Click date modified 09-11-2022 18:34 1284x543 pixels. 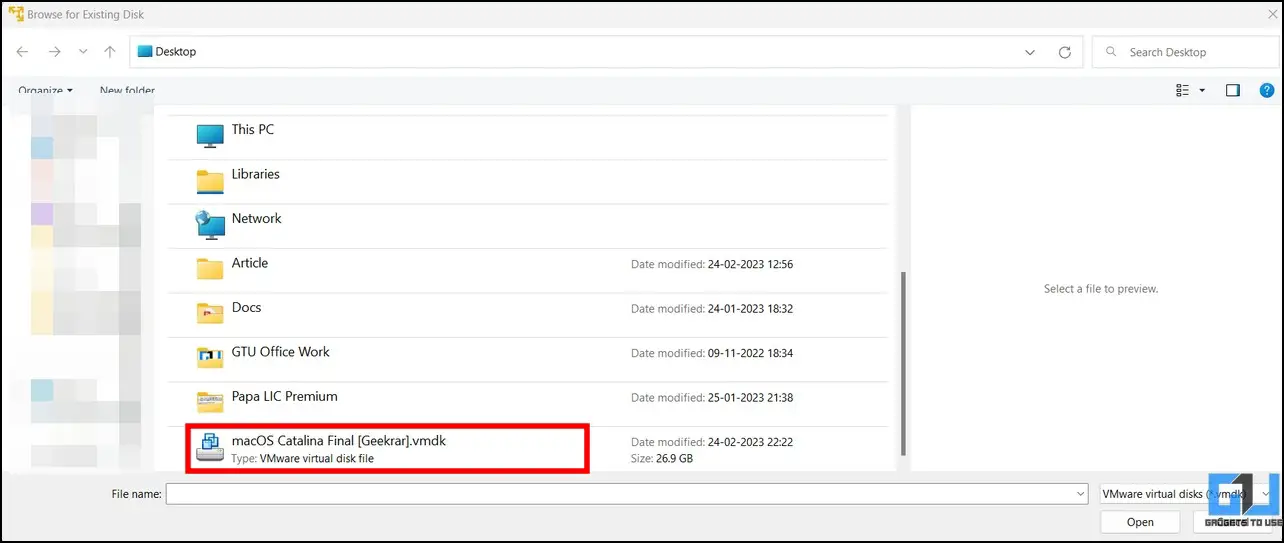pyautogui.click(x=712, y=353)
